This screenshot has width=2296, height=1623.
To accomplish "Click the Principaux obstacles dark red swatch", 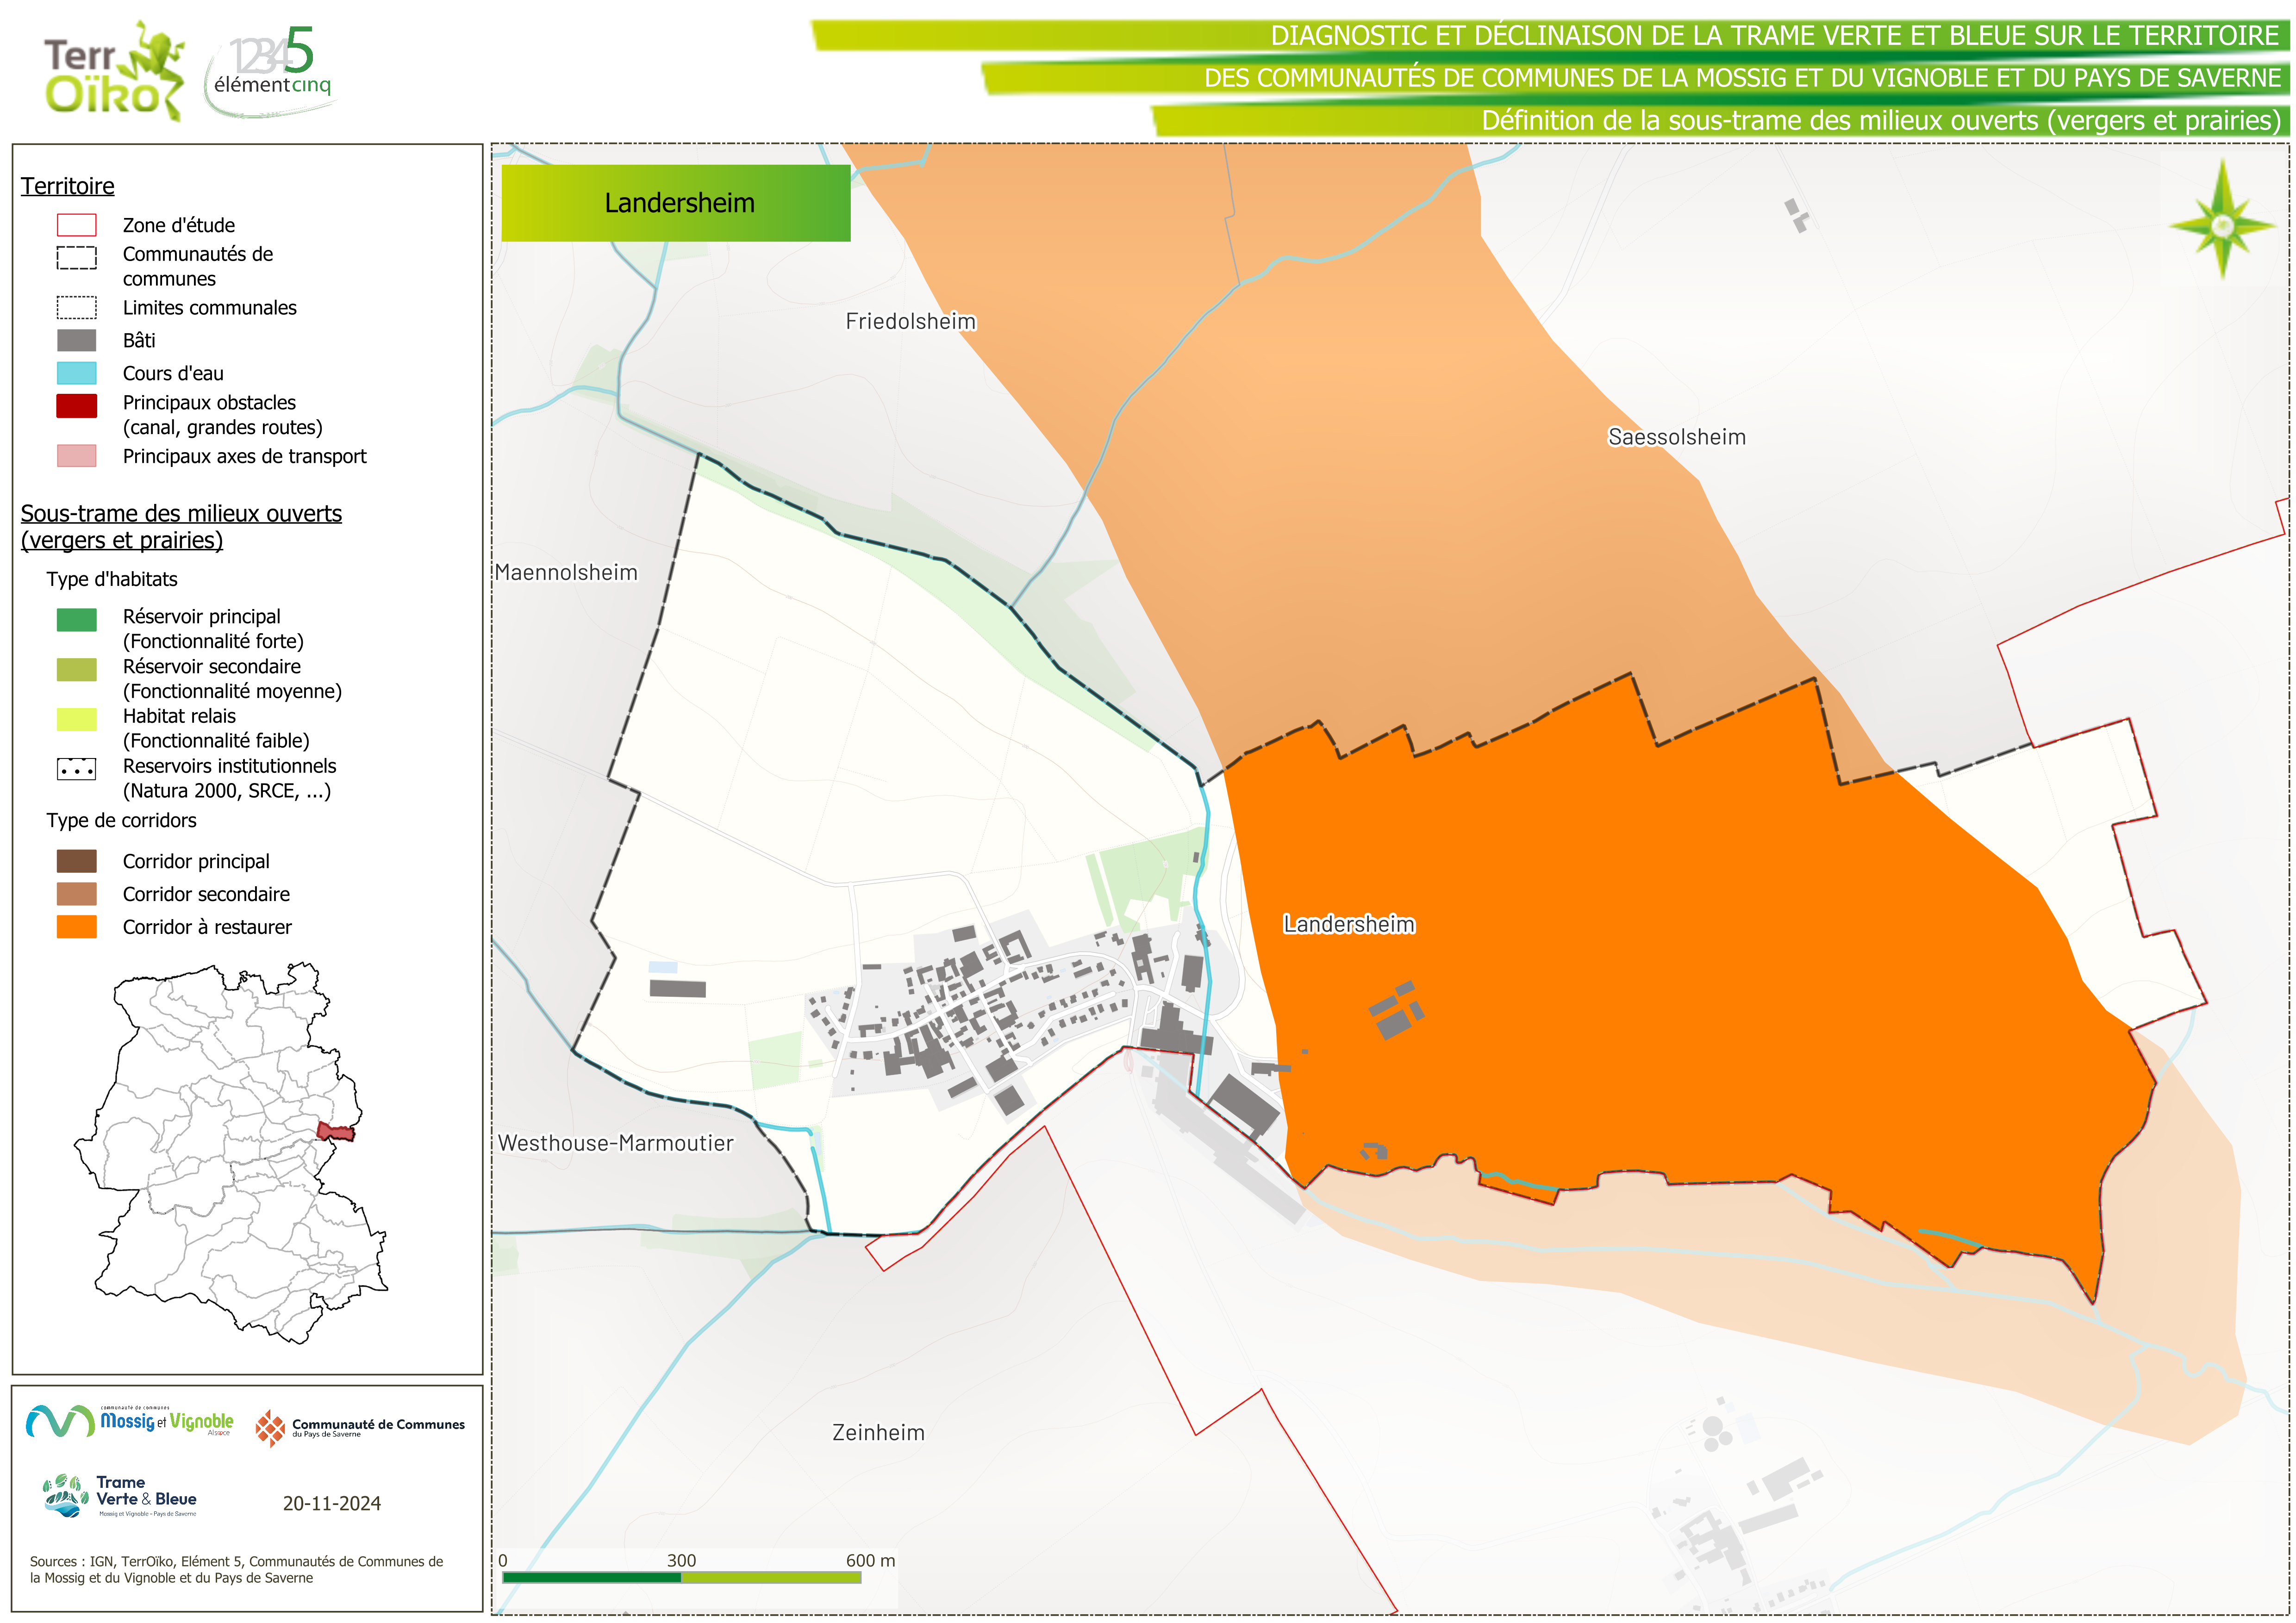I will tap(77, 405).
